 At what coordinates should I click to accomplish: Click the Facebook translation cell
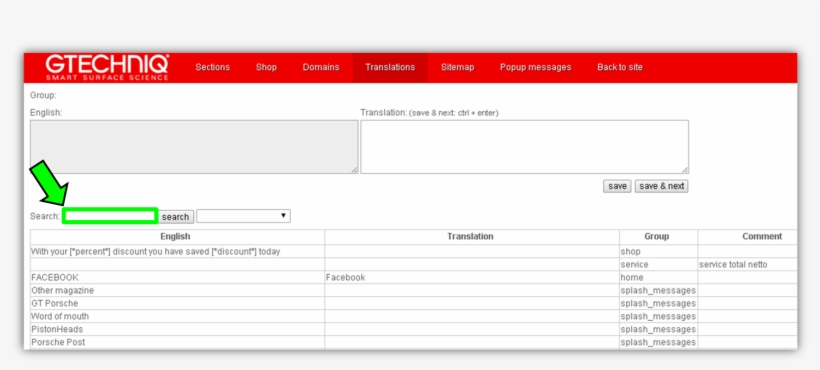tap(472, 278)
